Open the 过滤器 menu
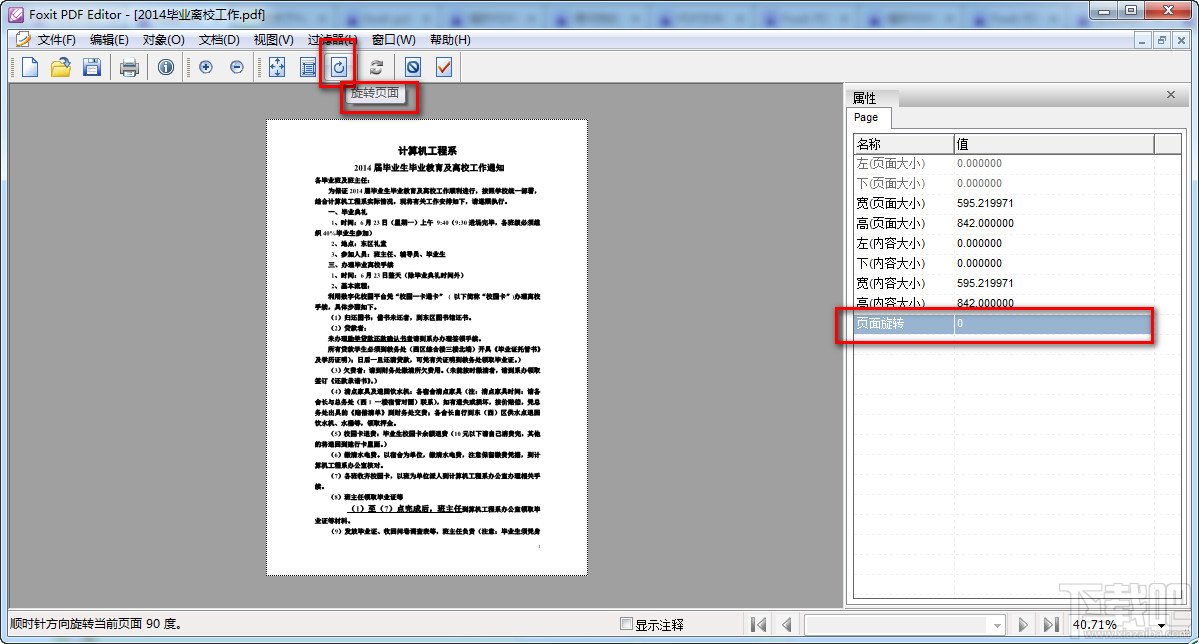 click(333, 39)
